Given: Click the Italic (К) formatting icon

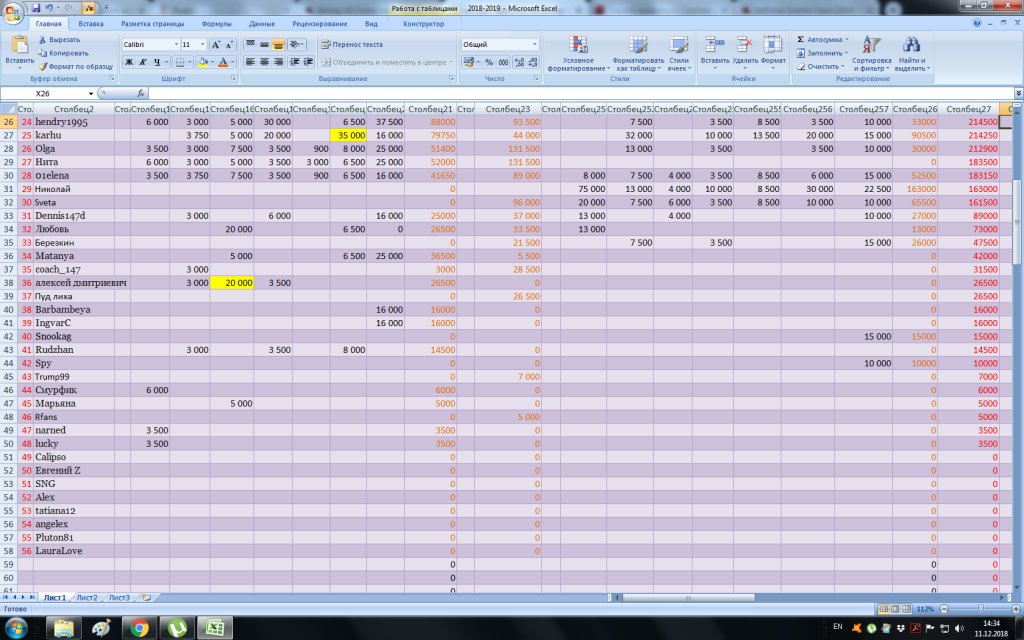Looking at the screenshot, I should pyautogui.click(x=143, y=62).
